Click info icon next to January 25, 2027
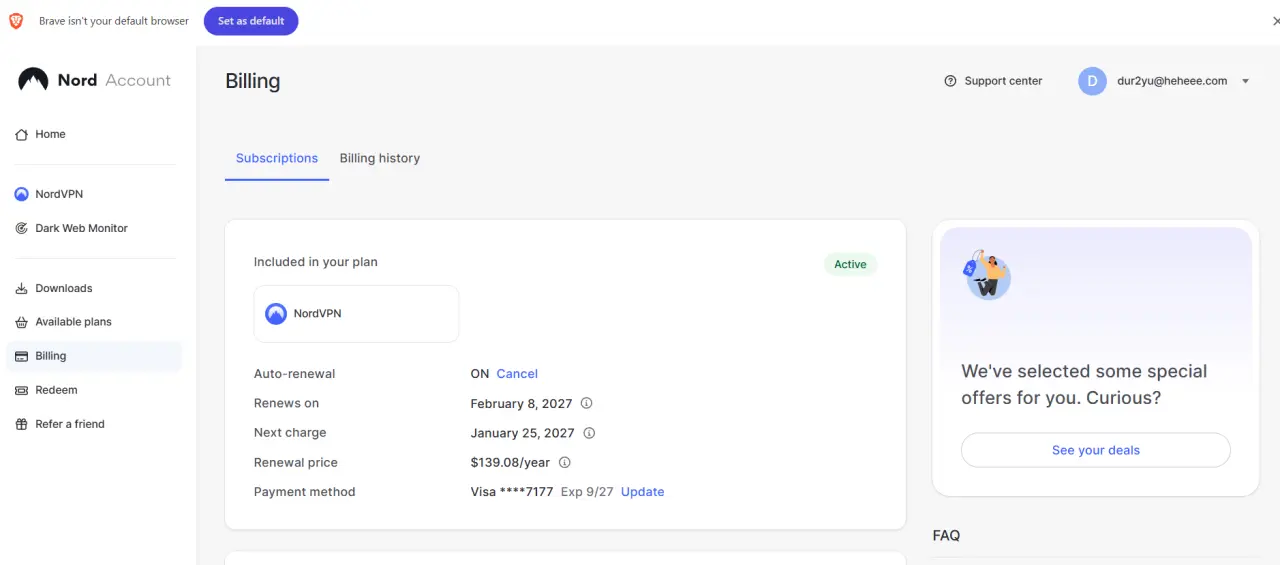Viewport: 1280px width, 565px height. click(589, 433)
